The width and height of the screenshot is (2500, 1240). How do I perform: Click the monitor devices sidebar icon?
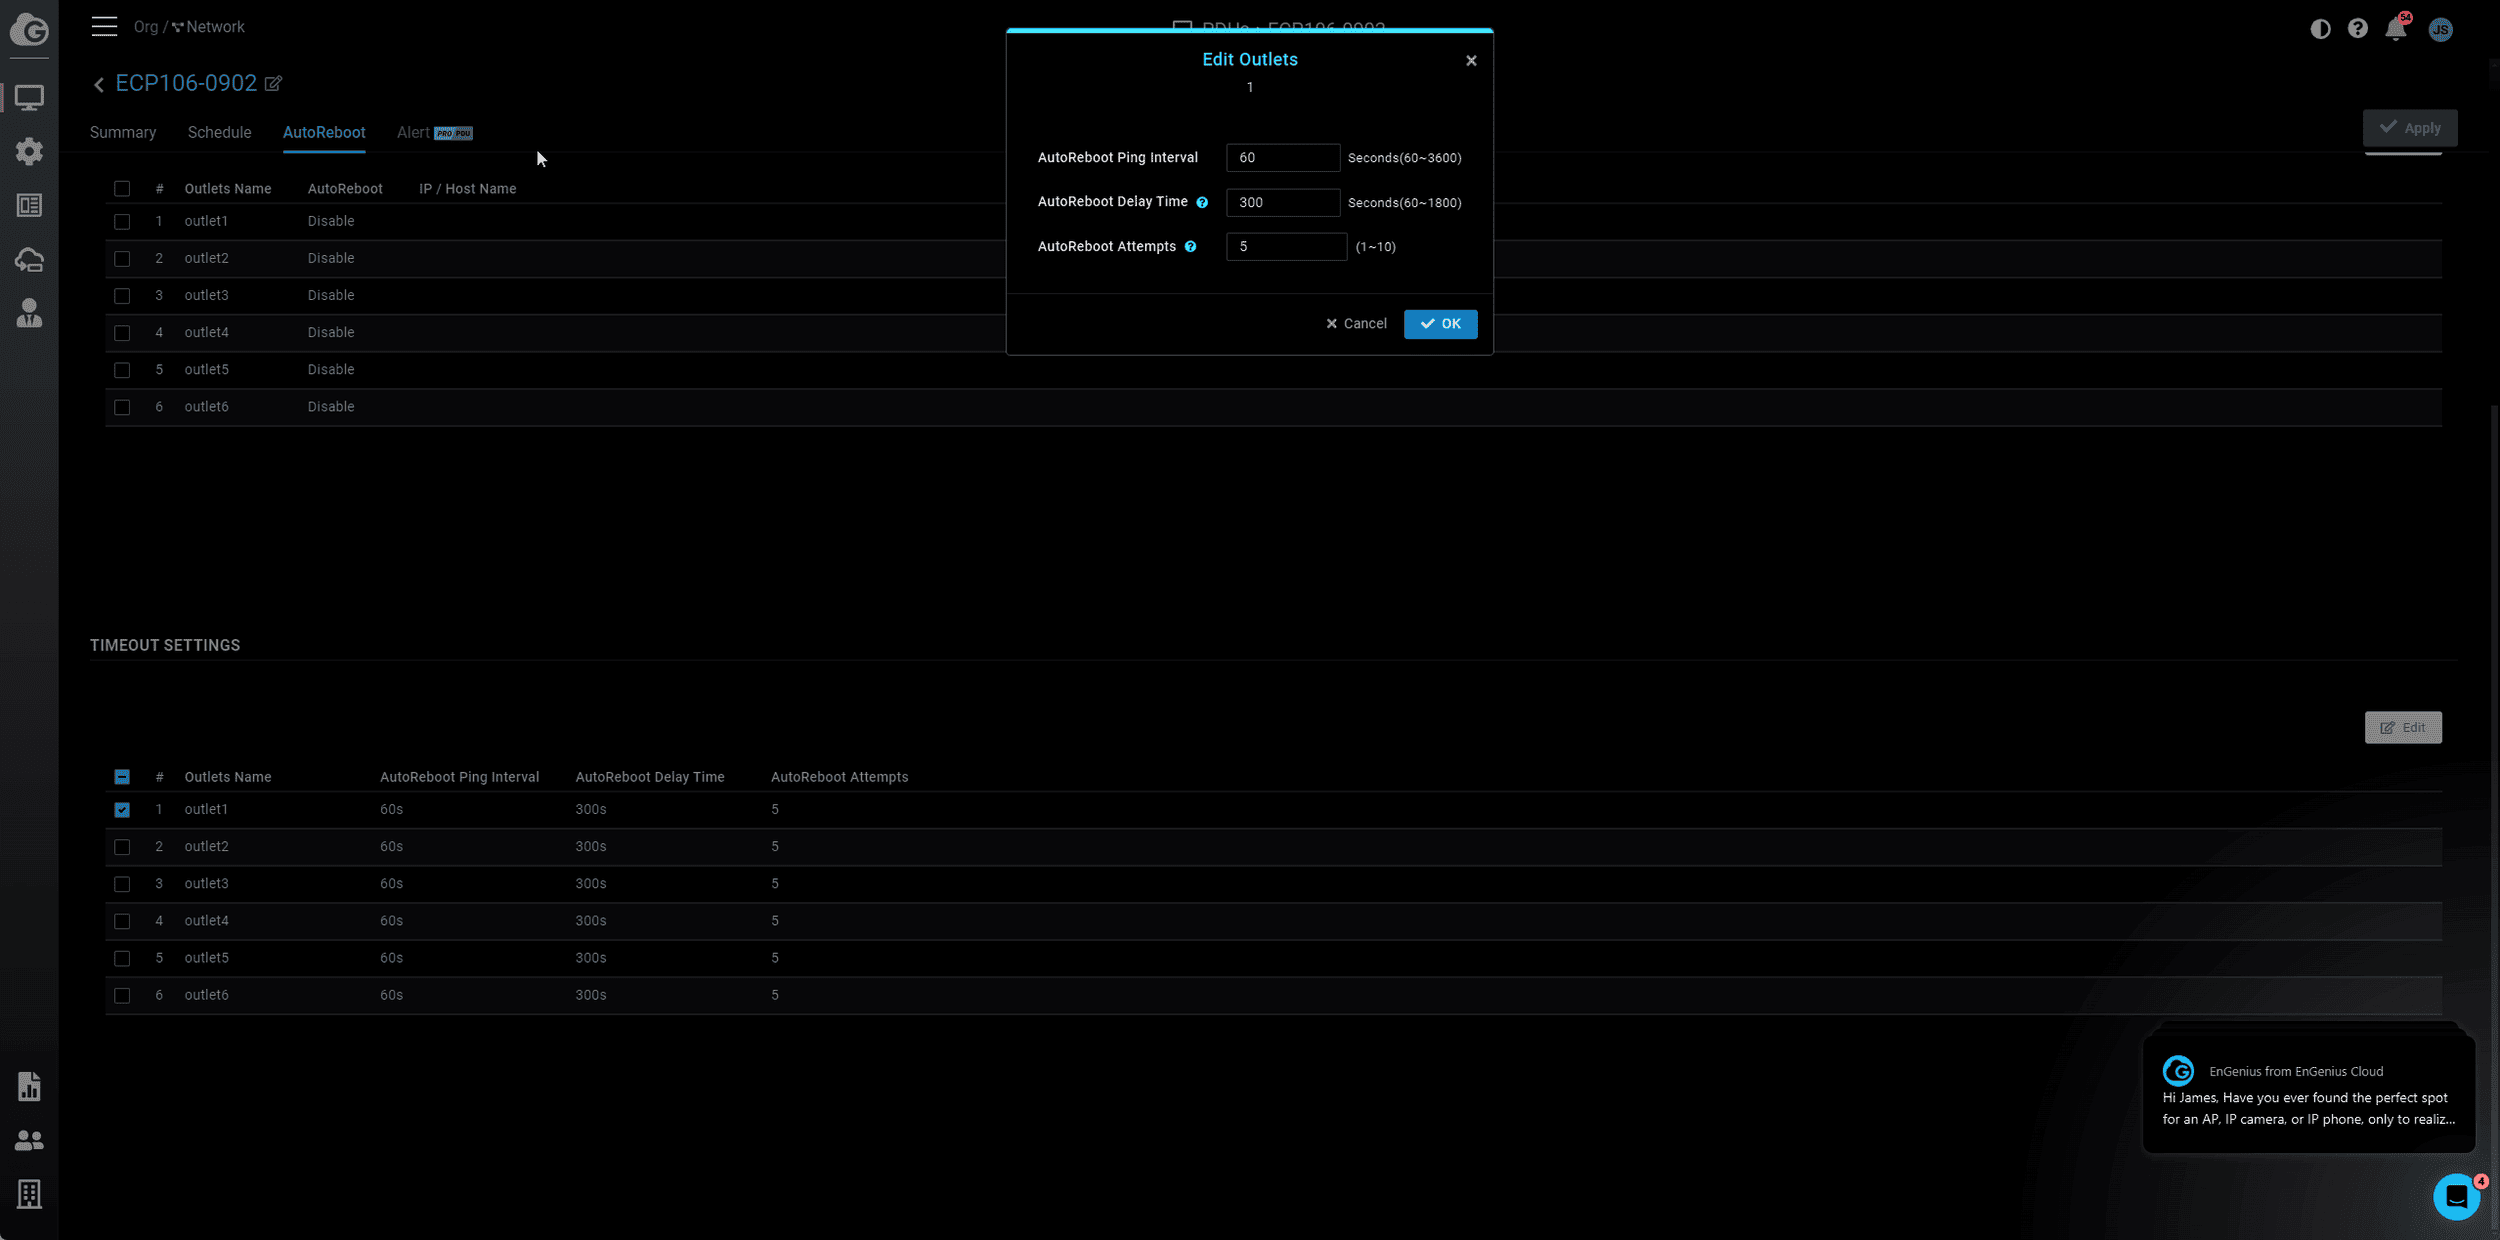(29, 98)
